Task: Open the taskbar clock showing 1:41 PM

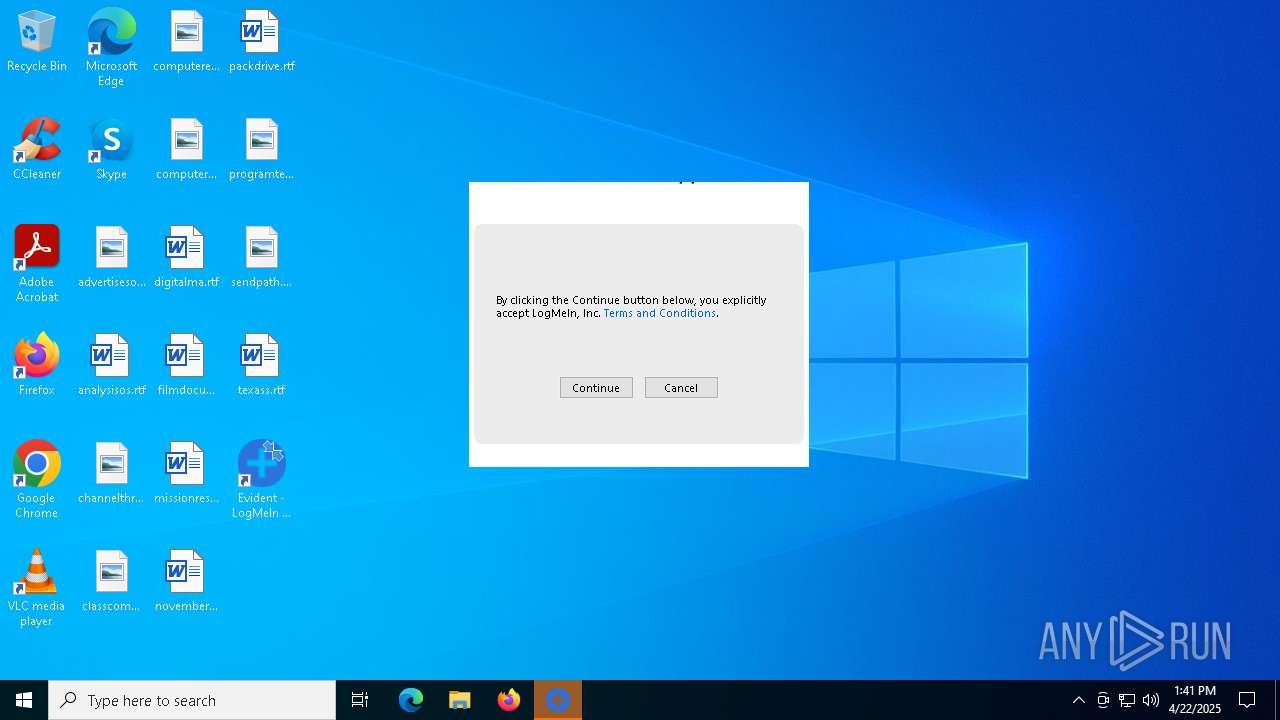Action: [1195, 700]
